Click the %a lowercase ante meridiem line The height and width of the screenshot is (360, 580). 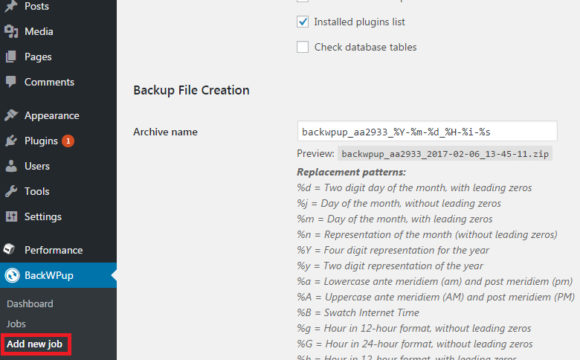[x=435, y=281]
